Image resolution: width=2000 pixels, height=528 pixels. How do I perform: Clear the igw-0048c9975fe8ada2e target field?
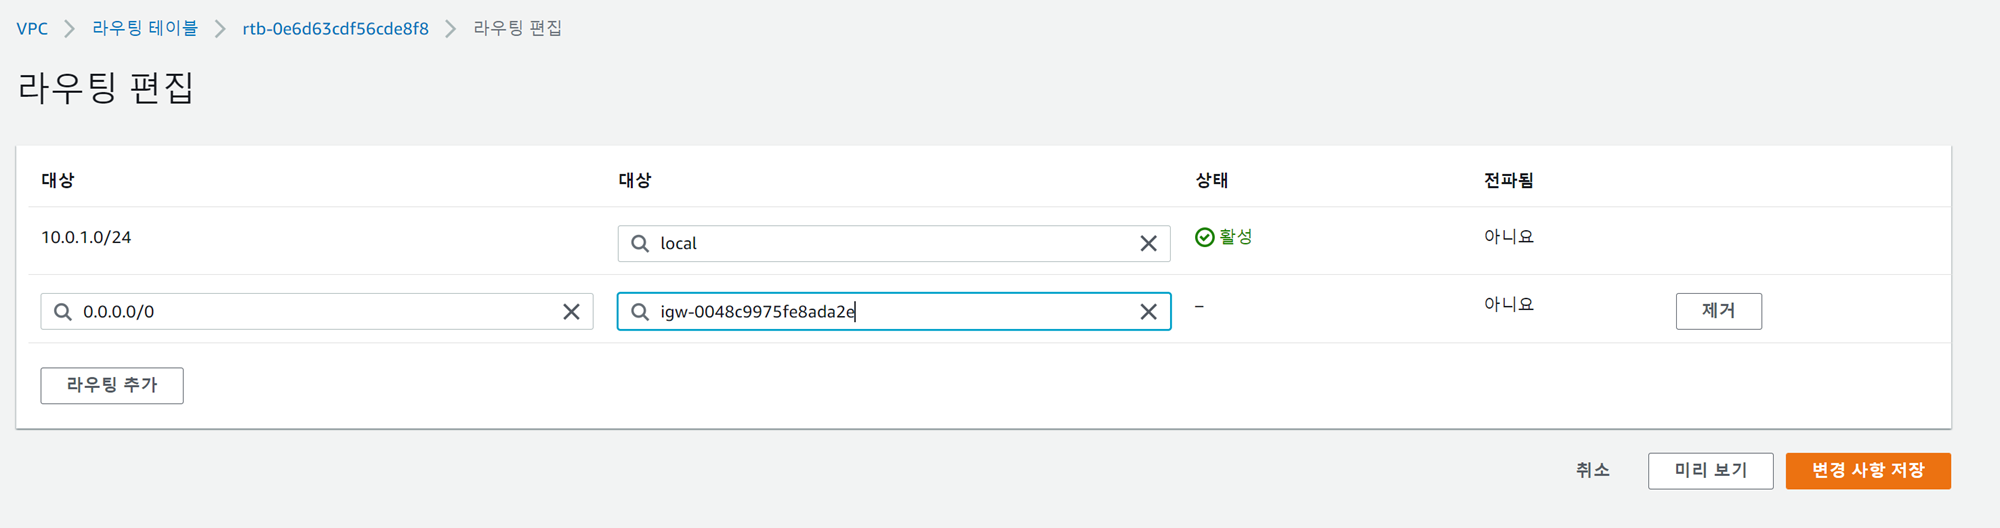point(1148,312)
